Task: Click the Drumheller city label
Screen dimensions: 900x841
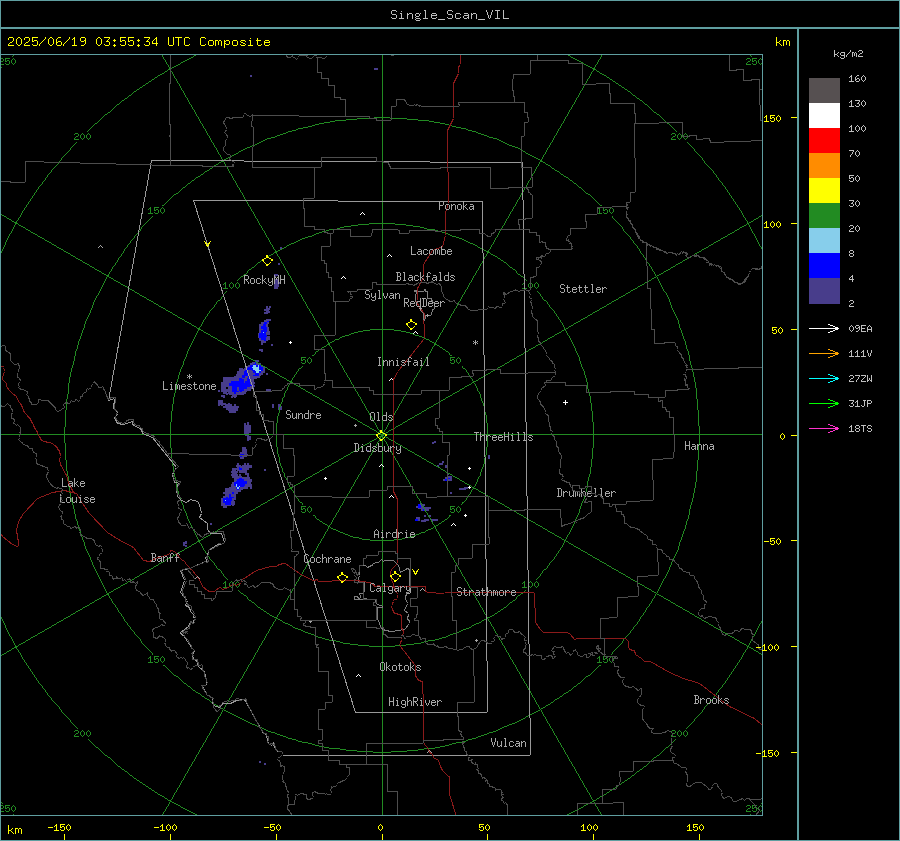Action: pos(586,493)
